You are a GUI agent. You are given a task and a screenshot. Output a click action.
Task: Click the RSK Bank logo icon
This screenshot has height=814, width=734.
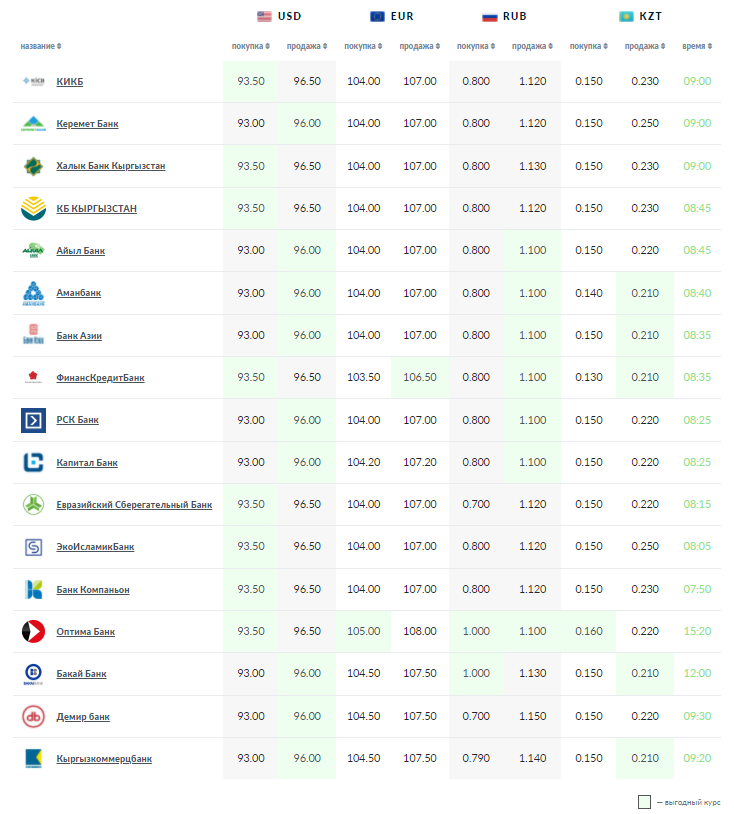(33, 420)
